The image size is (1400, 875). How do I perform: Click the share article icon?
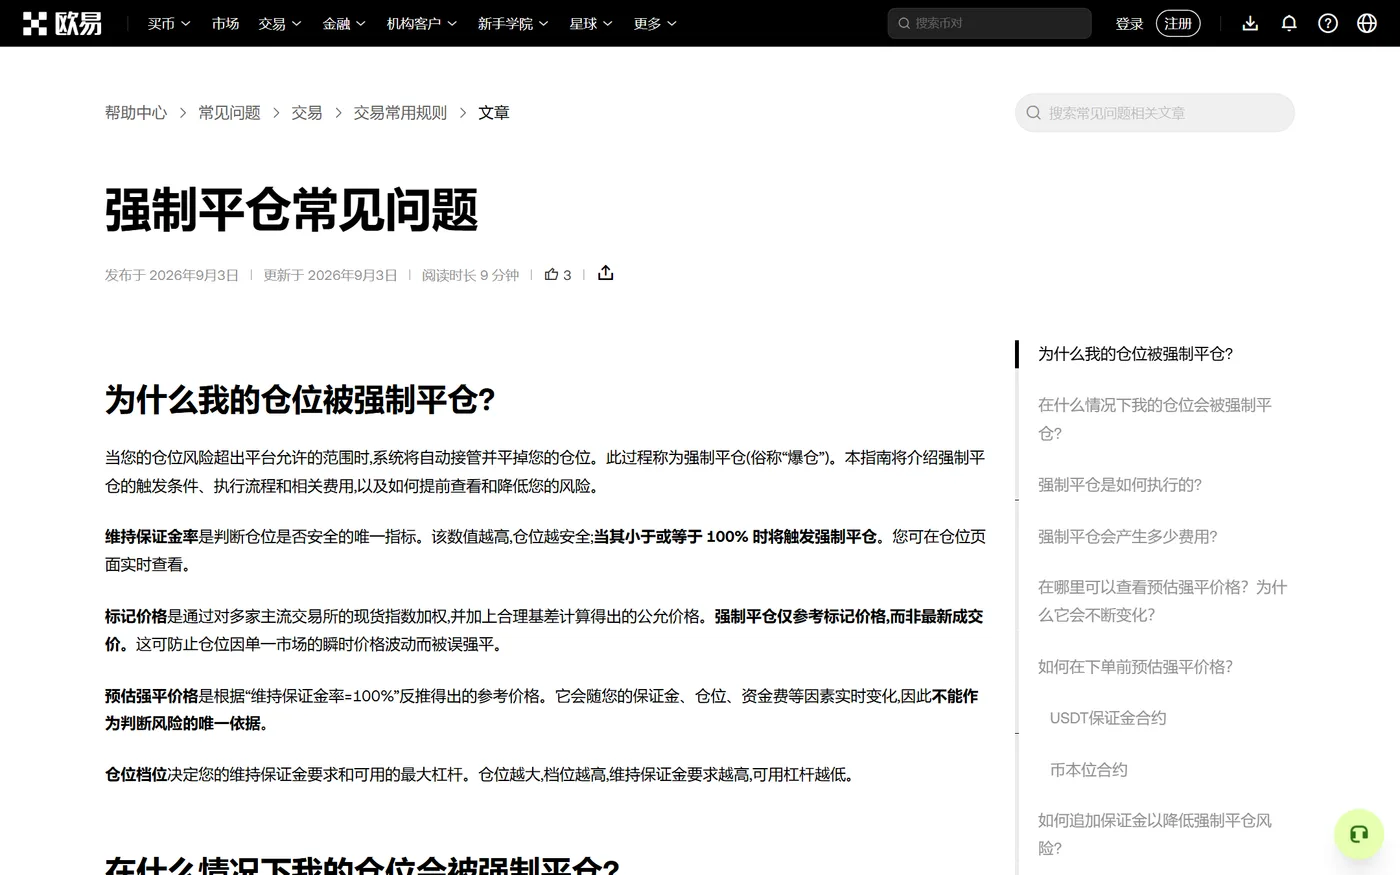(x=605, y=273)
